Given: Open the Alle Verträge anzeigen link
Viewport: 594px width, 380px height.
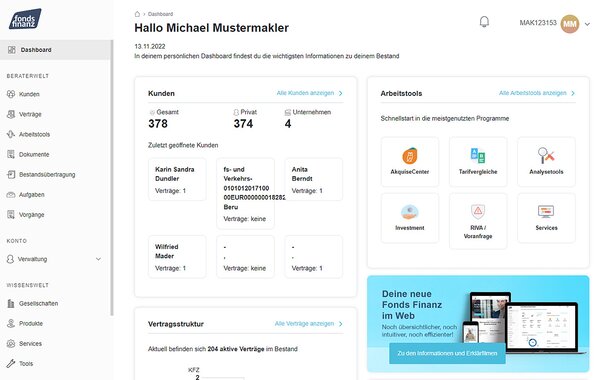Looking at the screenshot, I should click(304, 324).
